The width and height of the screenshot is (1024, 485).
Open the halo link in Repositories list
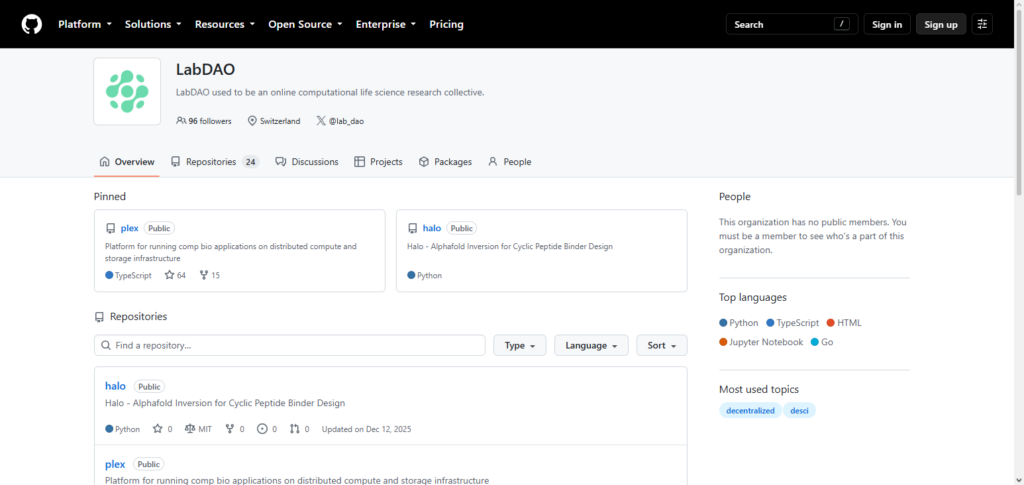[116, 386]
